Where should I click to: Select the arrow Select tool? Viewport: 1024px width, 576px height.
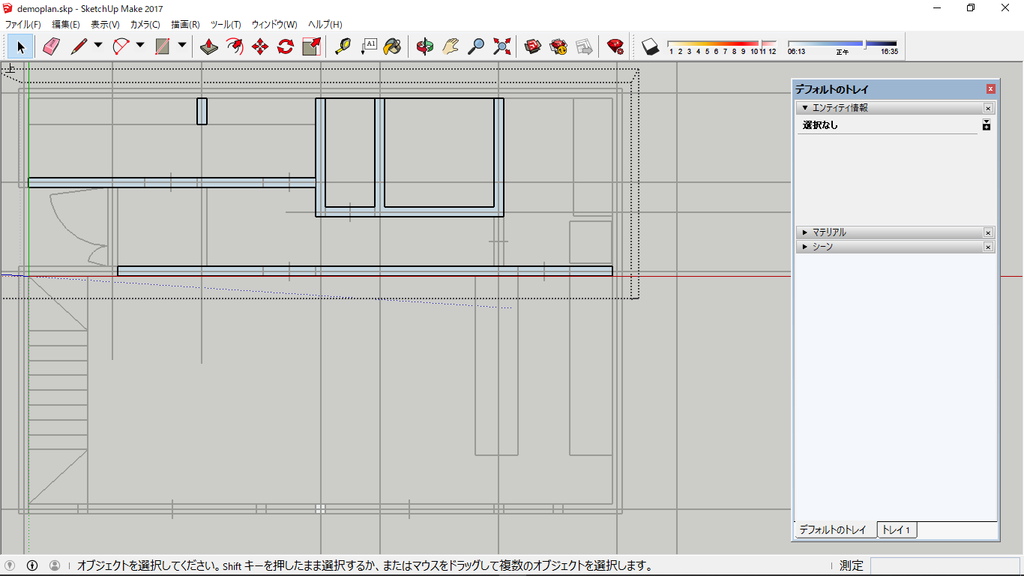click(20, 46)
